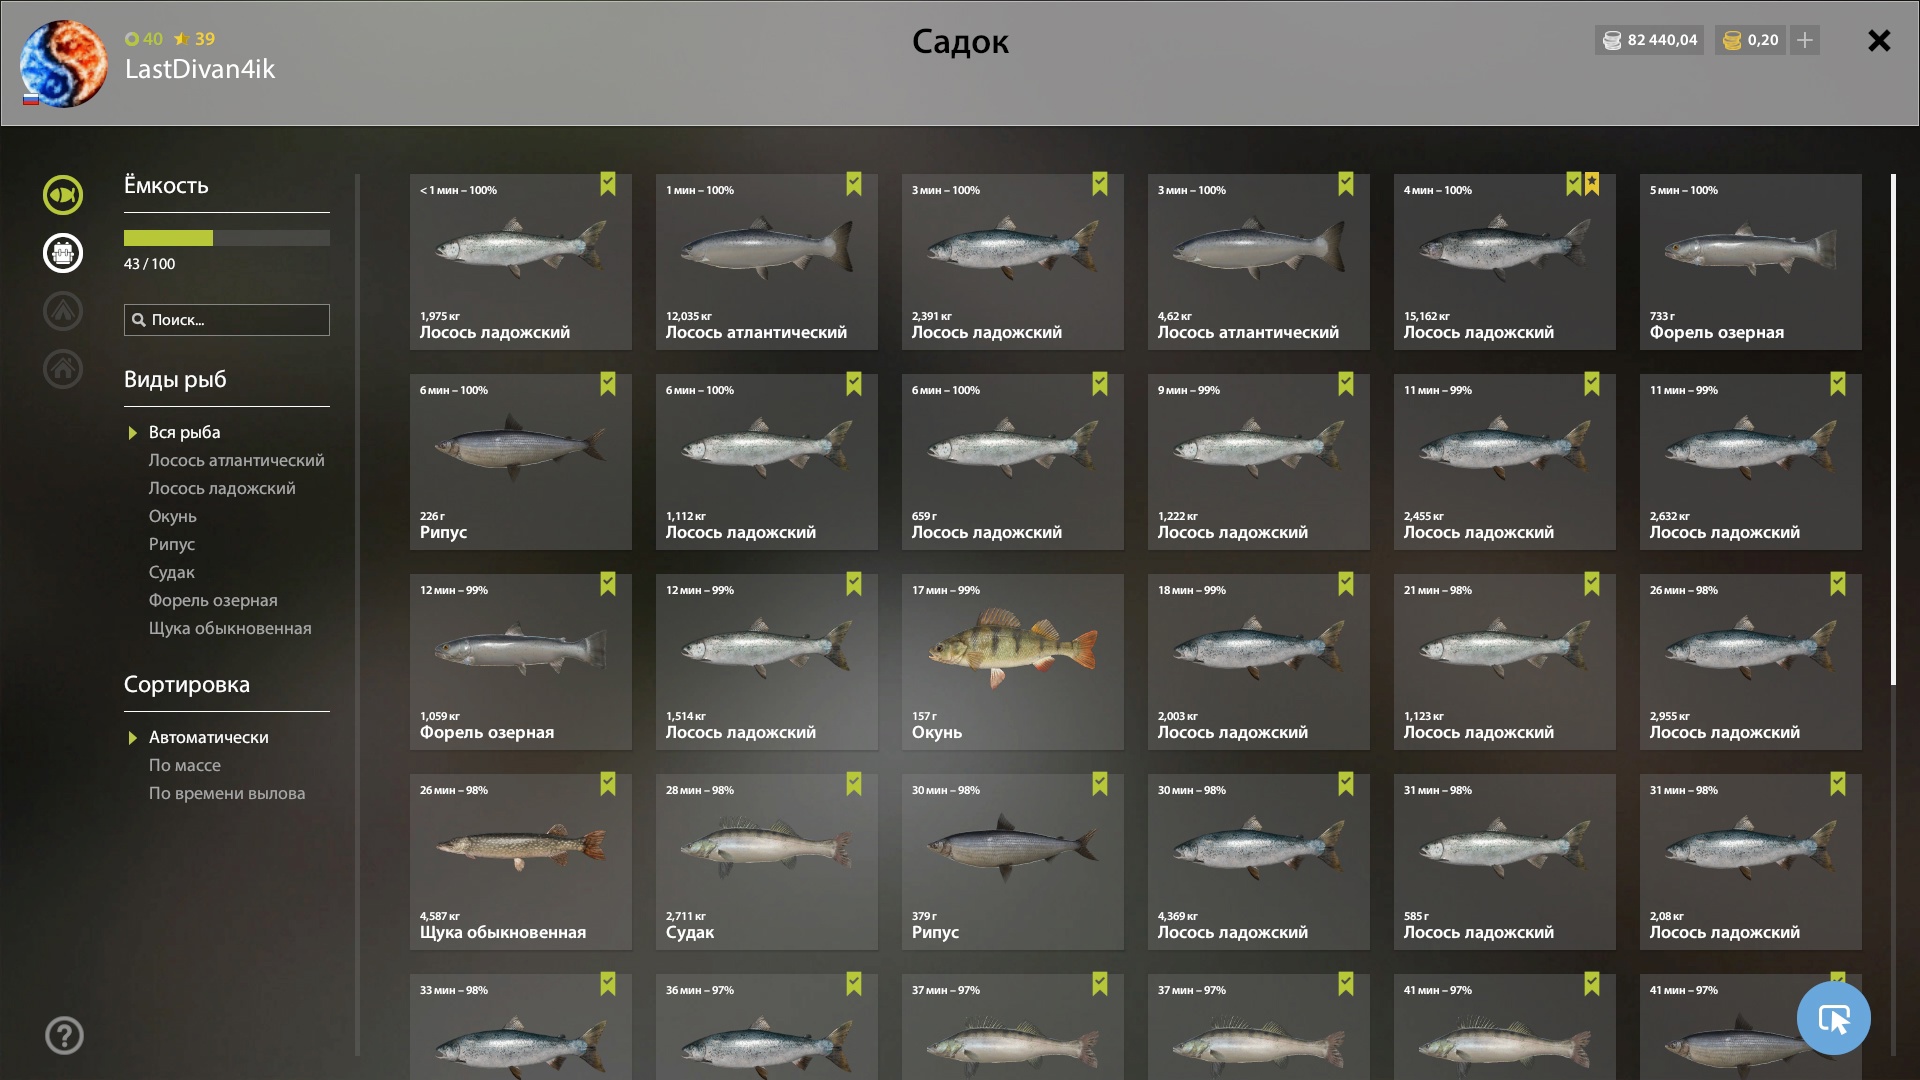Viewport: 1920px width, 1080px height.
Task: Filter list by Лосось ладожский
Action: pos(222,488)
